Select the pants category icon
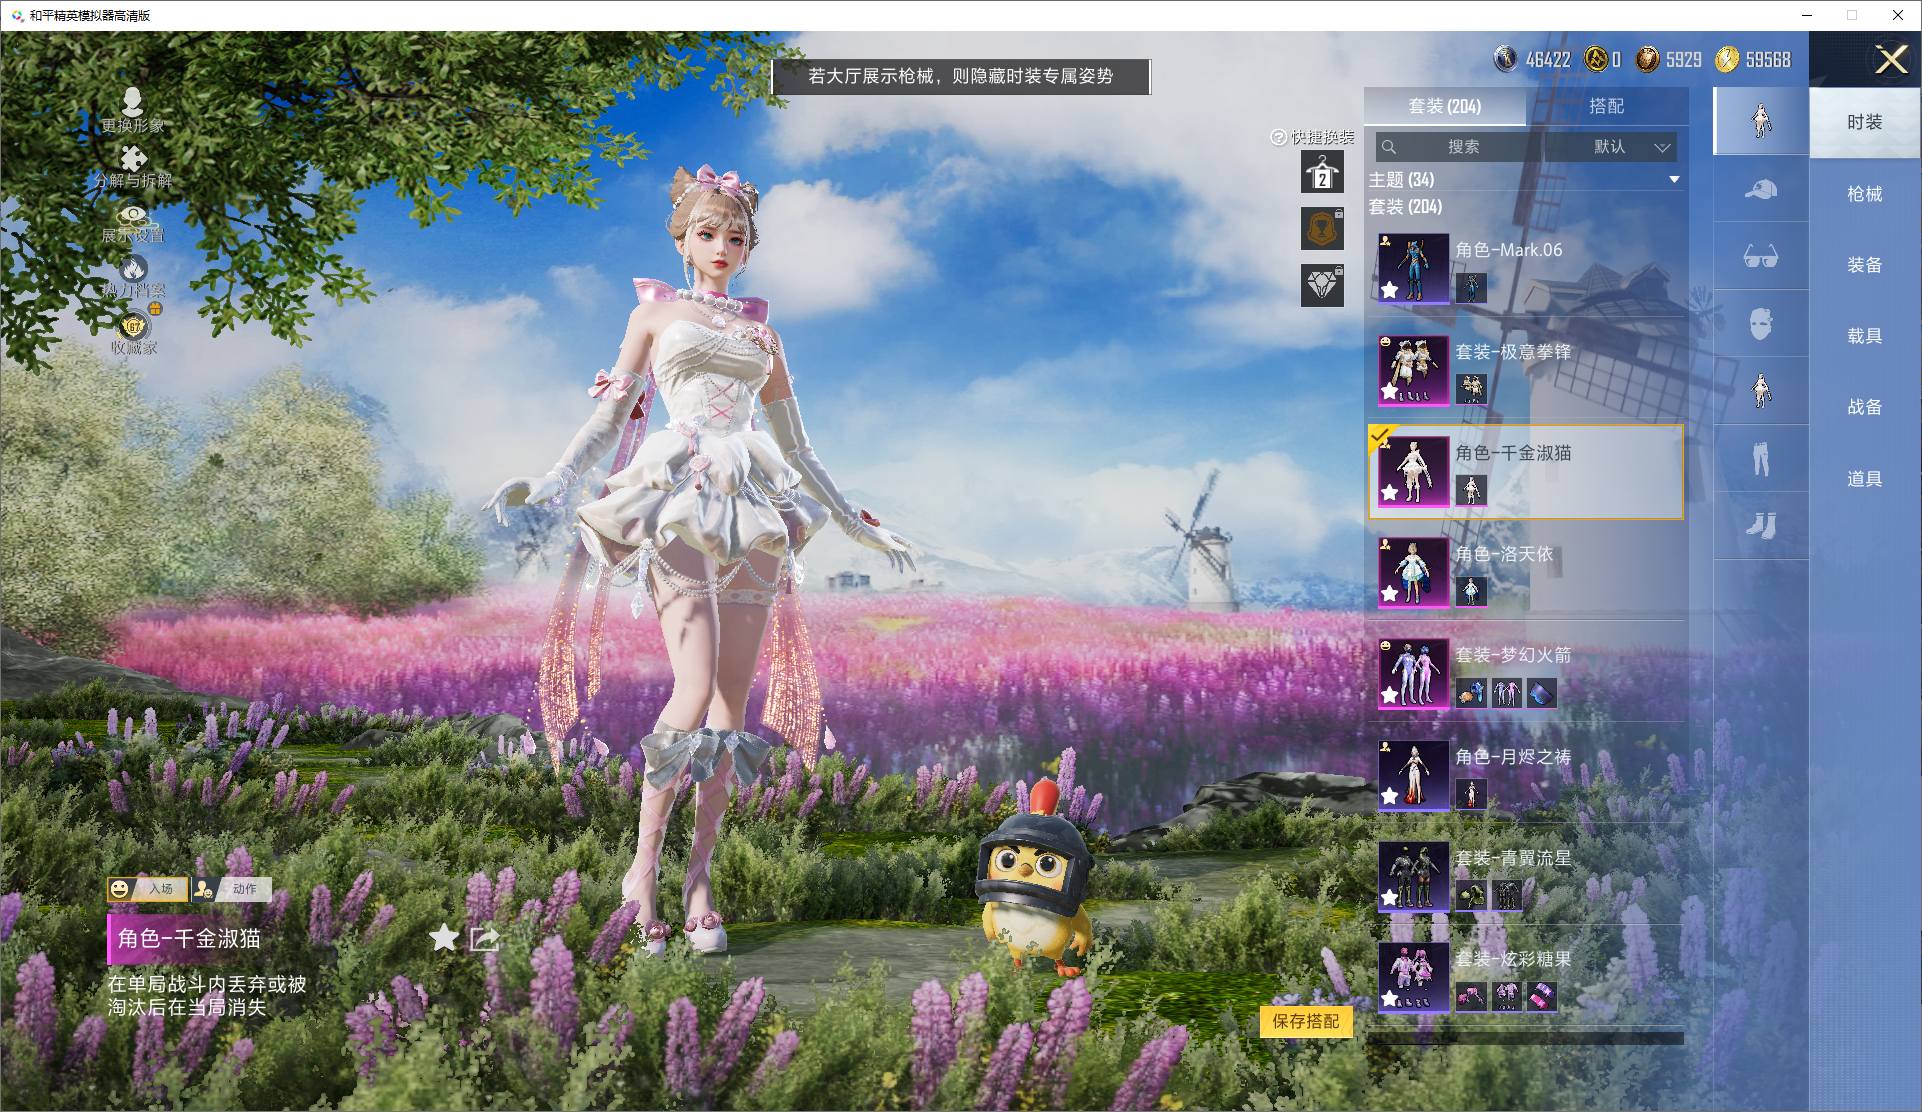 click(x=1761, y=459)
